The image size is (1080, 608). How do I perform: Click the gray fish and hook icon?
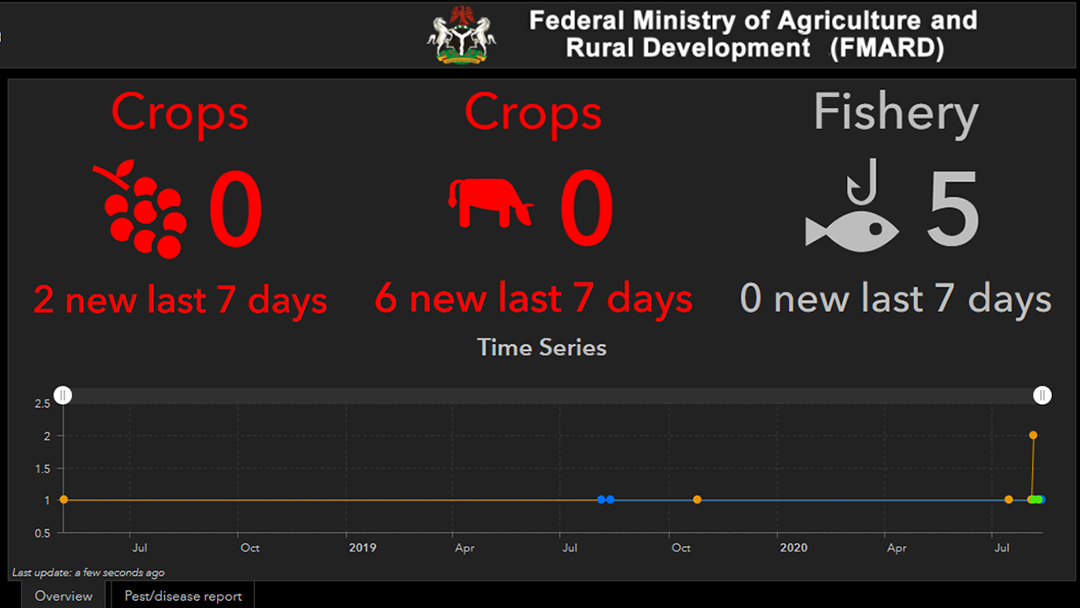pos(852,205)
